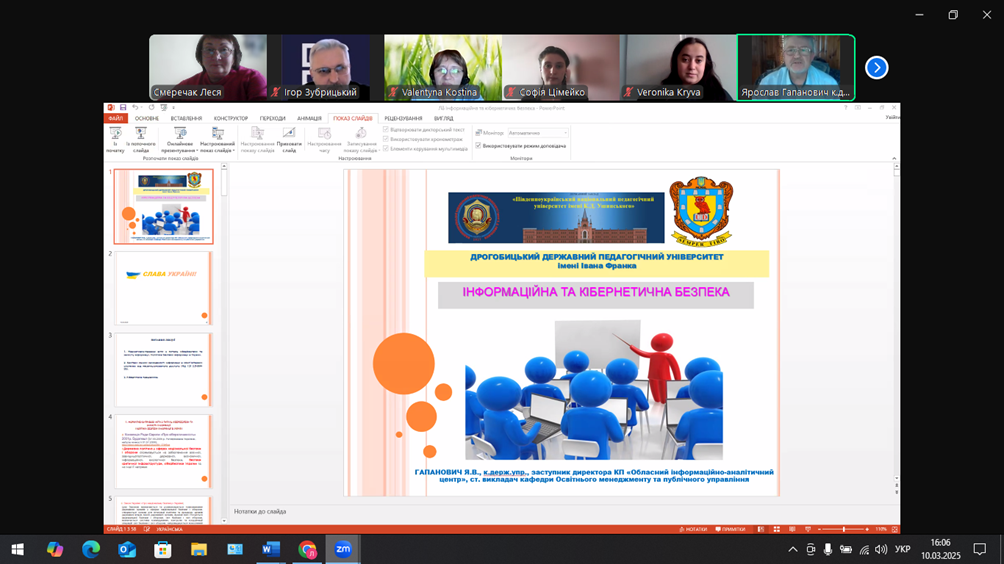This screenshot has height=564, width=1004.
Task: Click the zoom slider in status bar
Action: 843,529
